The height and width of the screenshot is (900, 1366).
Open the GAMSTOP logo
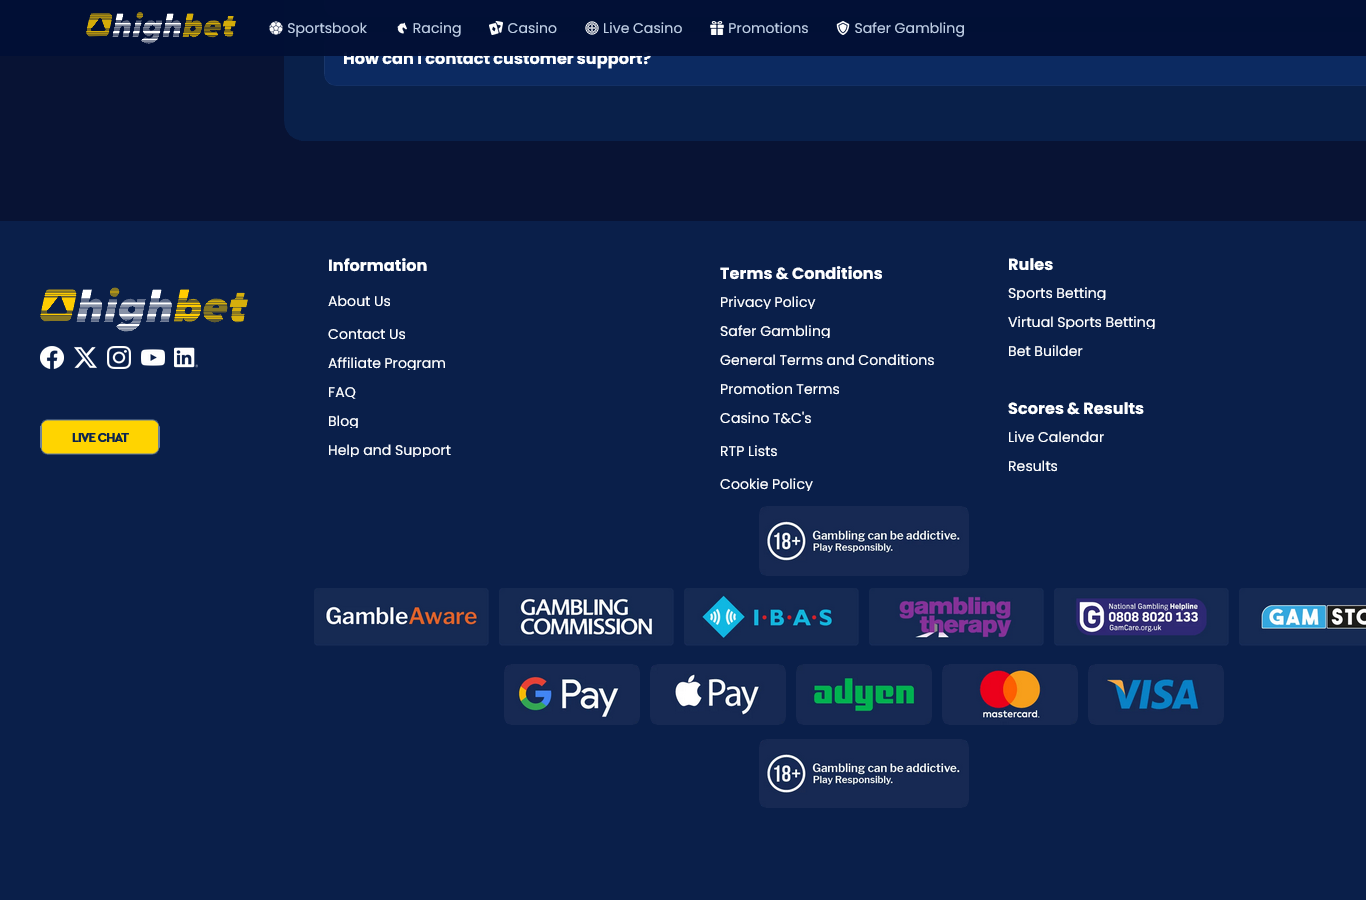pos(1303,617)
